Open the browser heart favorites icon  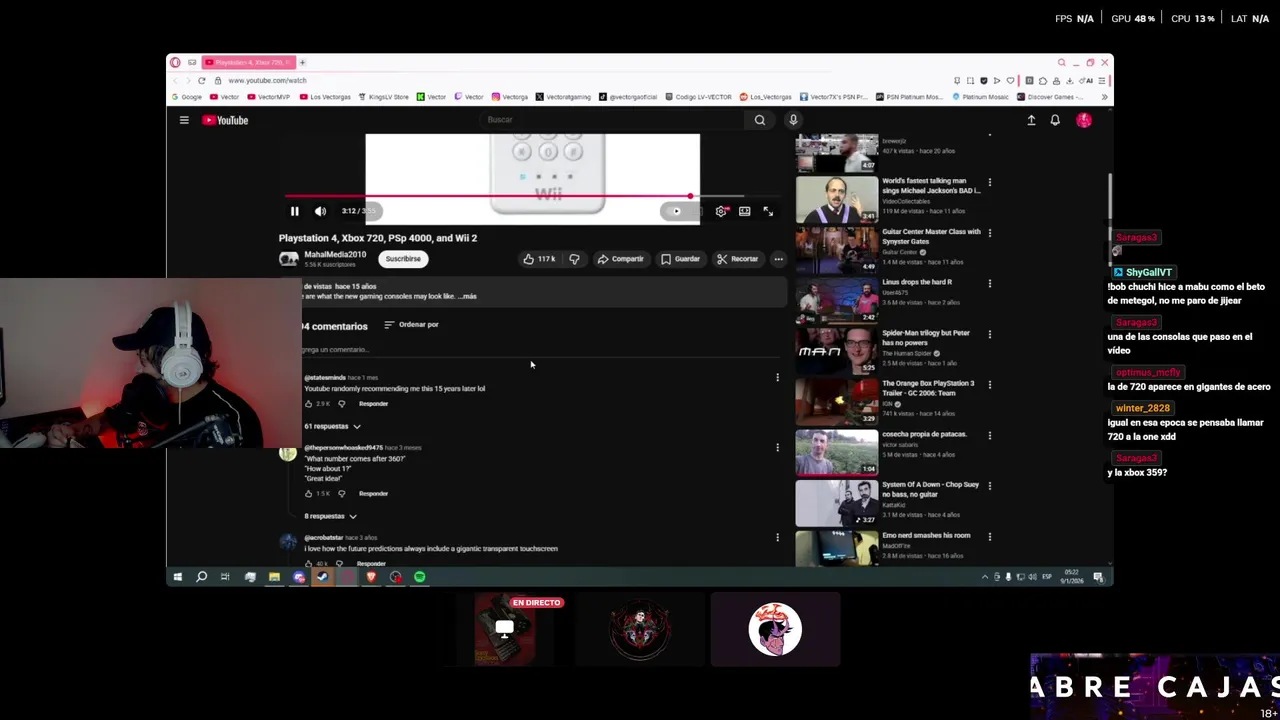tap(1009, 80)
